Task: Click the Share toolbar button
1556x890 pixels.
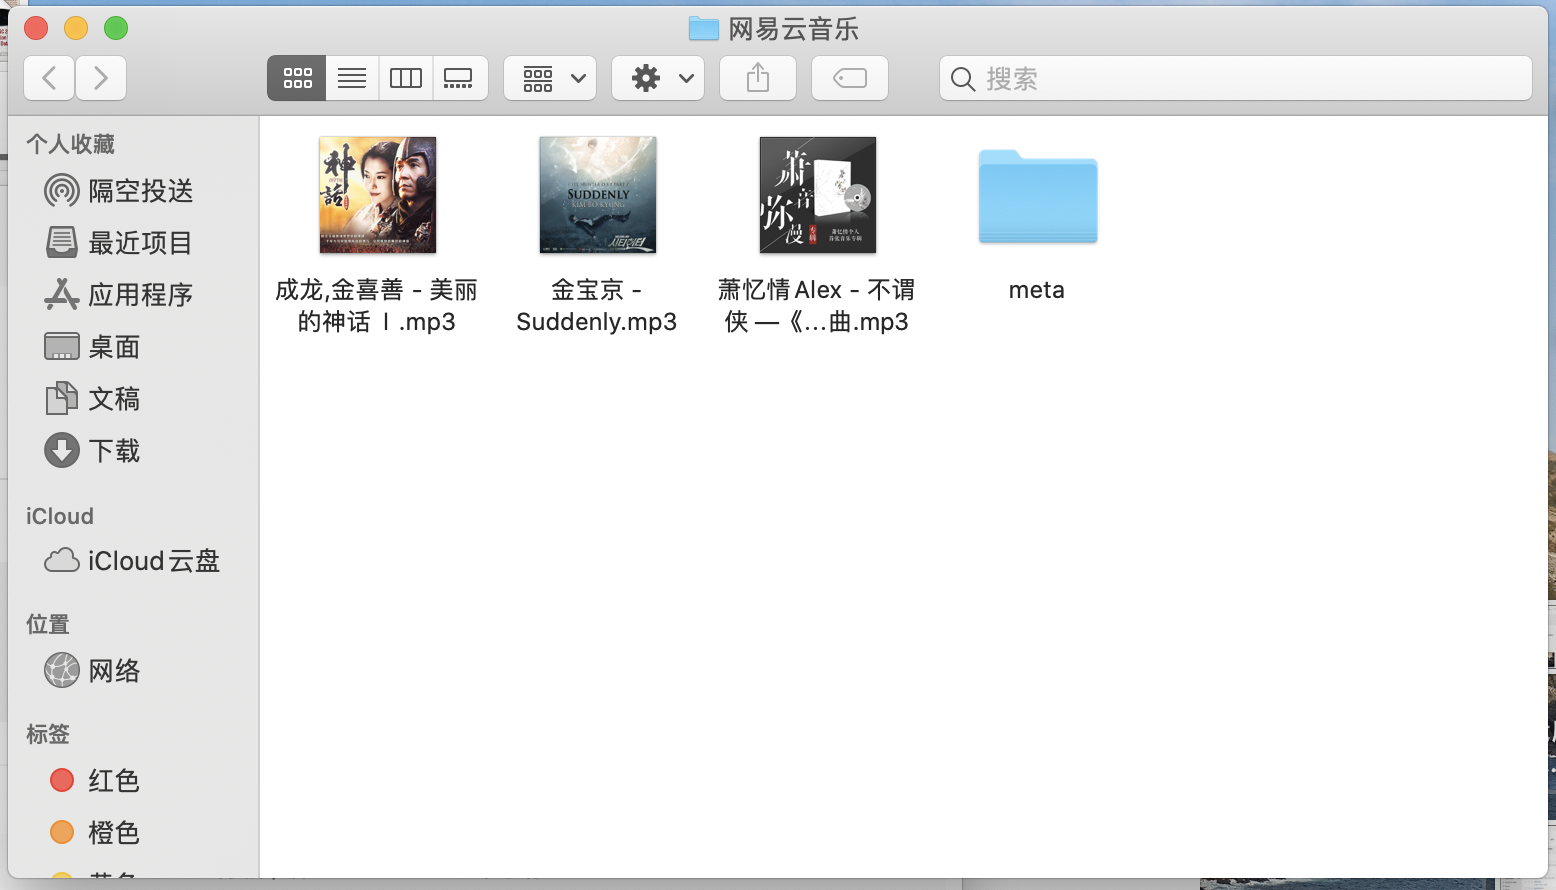Action: click(x=758, y=78)
